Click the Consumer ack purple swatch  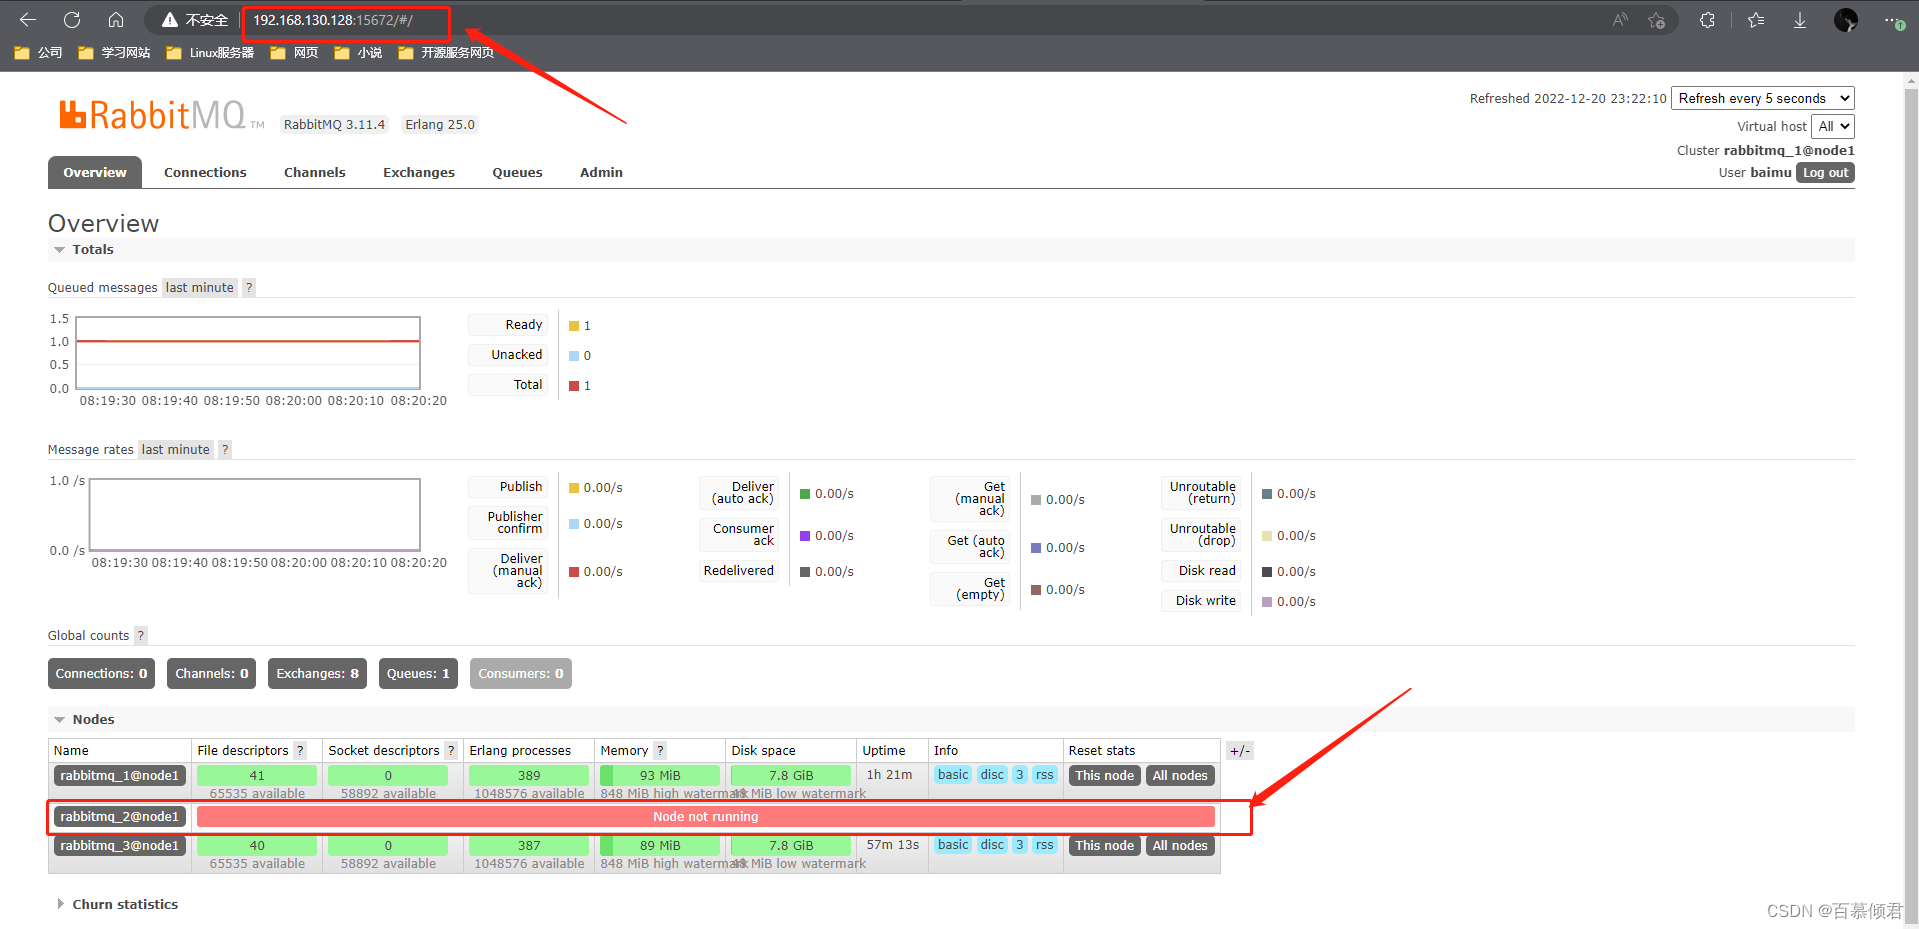coord(805,536)
